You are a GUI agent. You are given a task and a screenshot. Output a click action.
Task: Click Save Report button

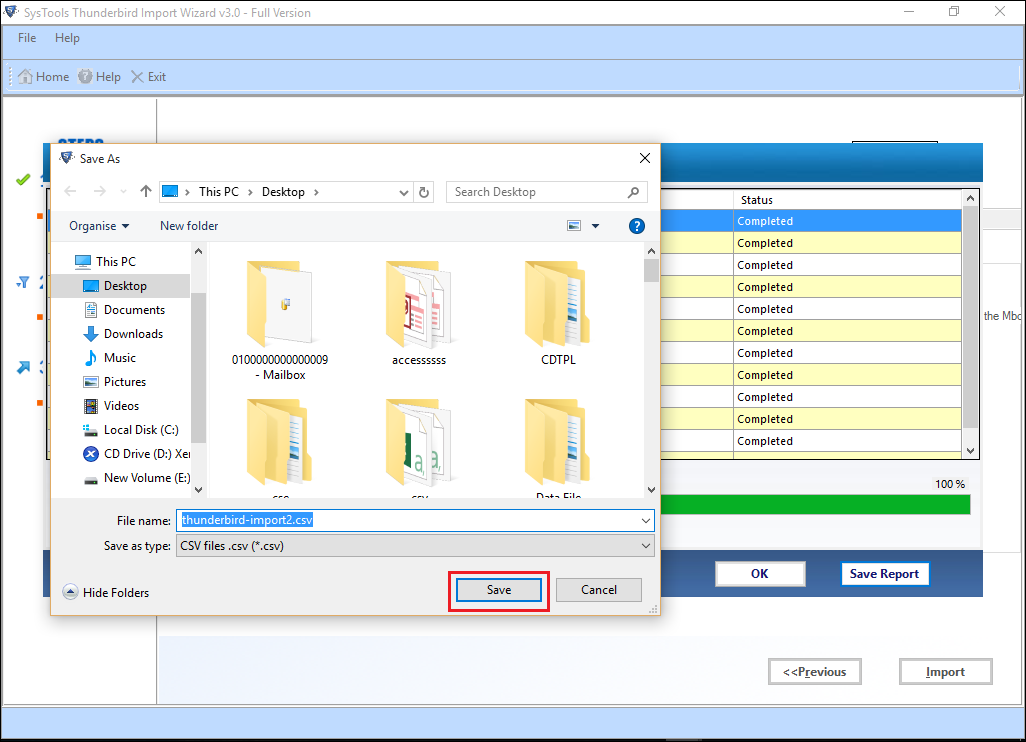click(885, 574)
